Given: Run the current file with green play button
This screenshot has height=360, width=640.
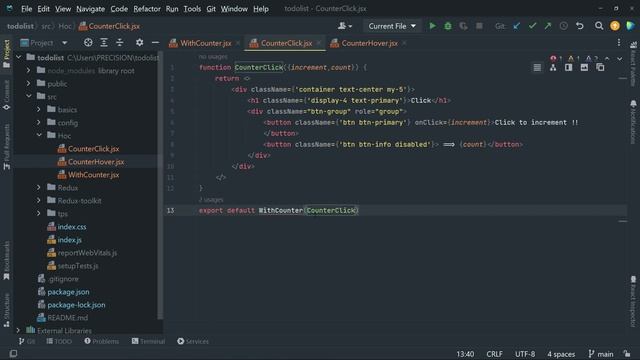Looking at the screenshot, I should [x=432, y=26].
